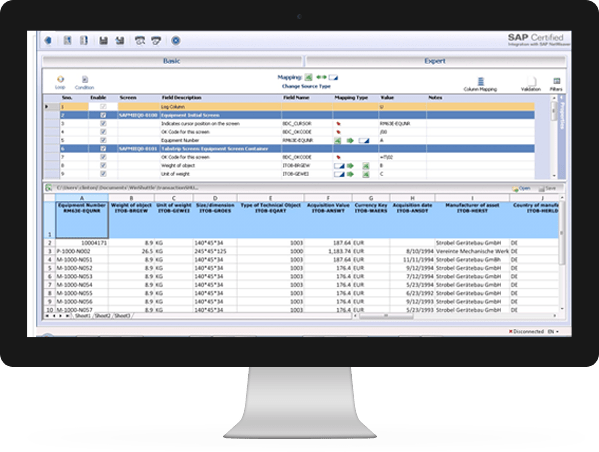Click scroll down arrow of mapping grid
Image resolution: width=599 pixels, height=452 pixels.
[554, 175]
